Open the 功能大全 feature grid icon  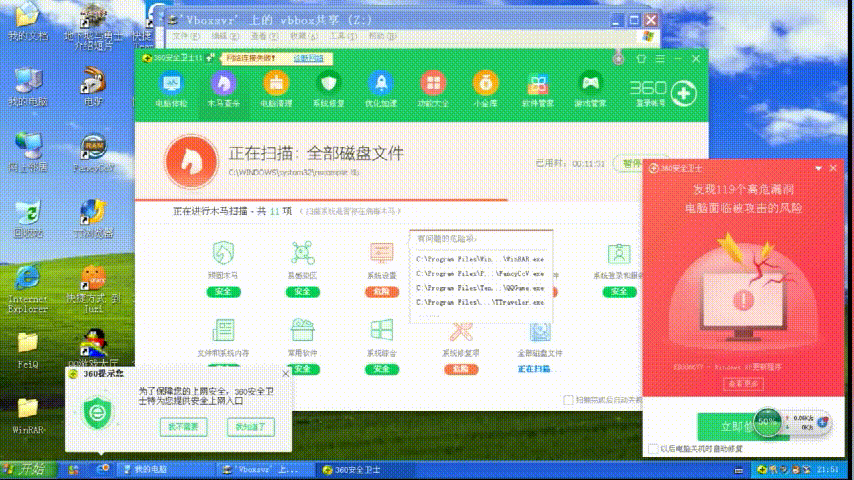click(433, 84)
